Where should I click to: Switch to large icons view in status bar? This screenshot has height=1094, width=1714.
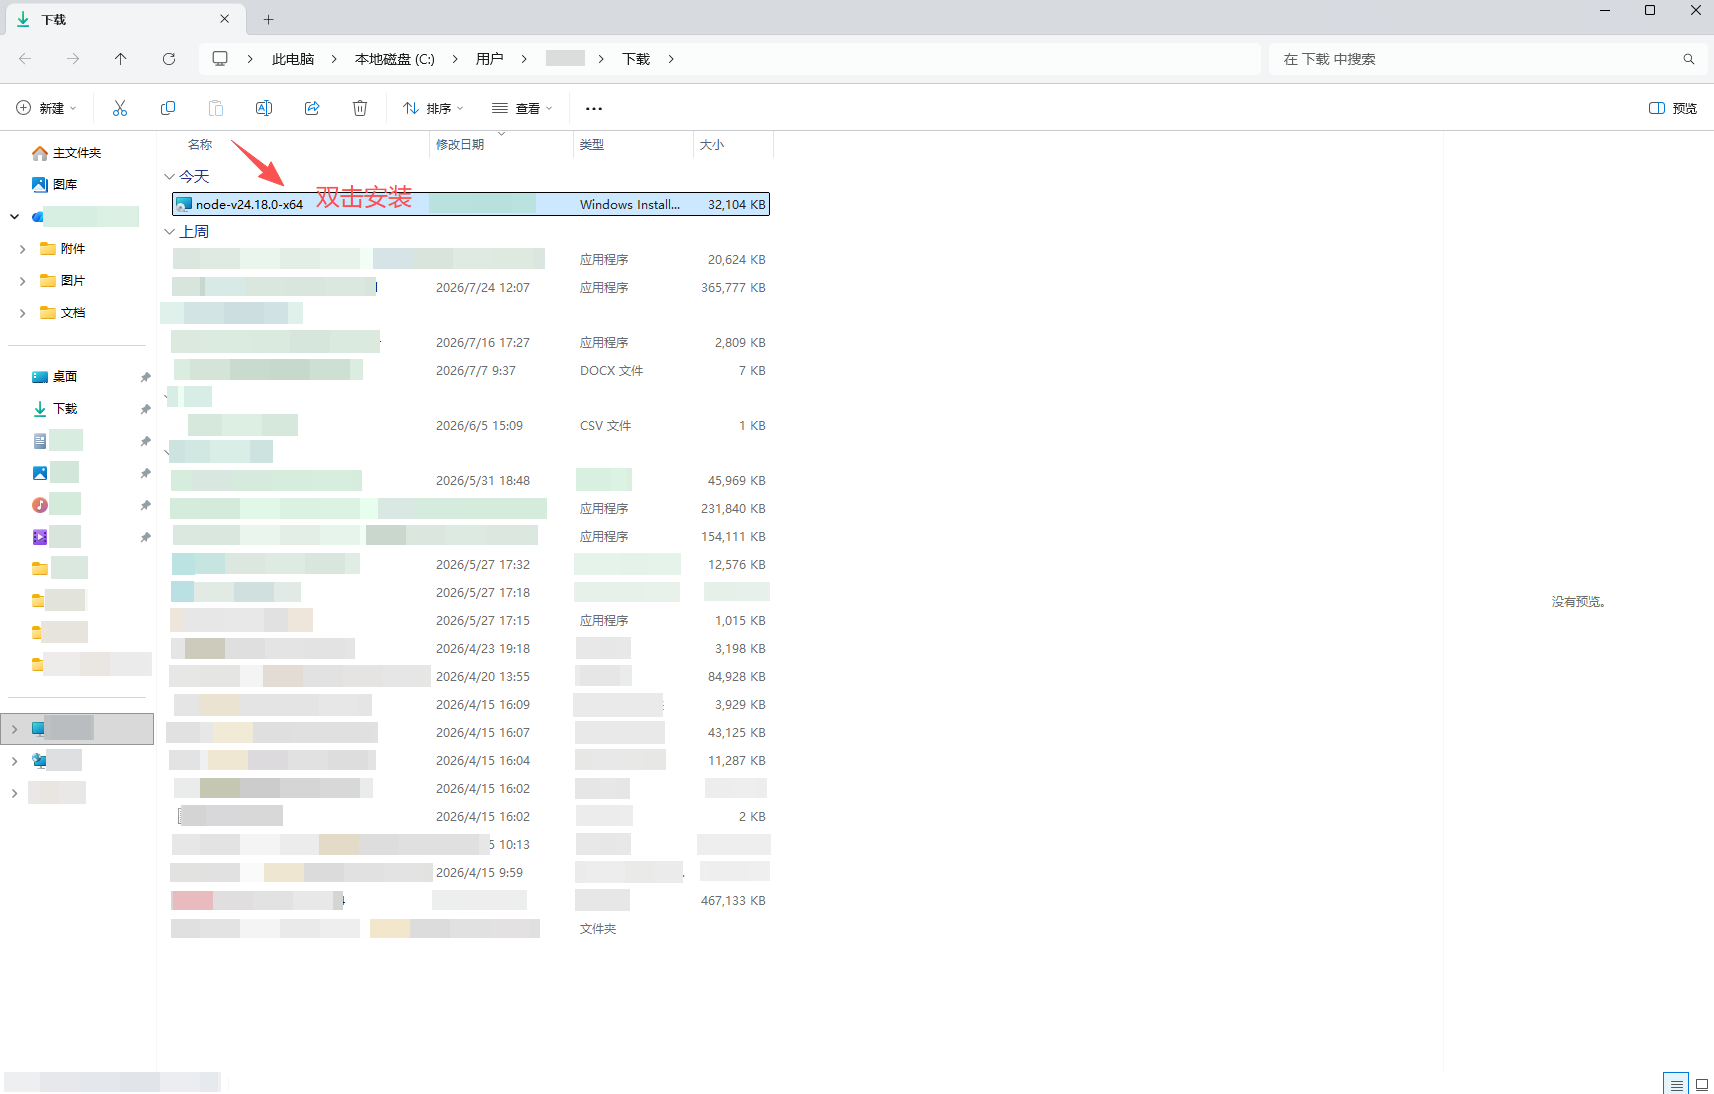[1702, 1084]
